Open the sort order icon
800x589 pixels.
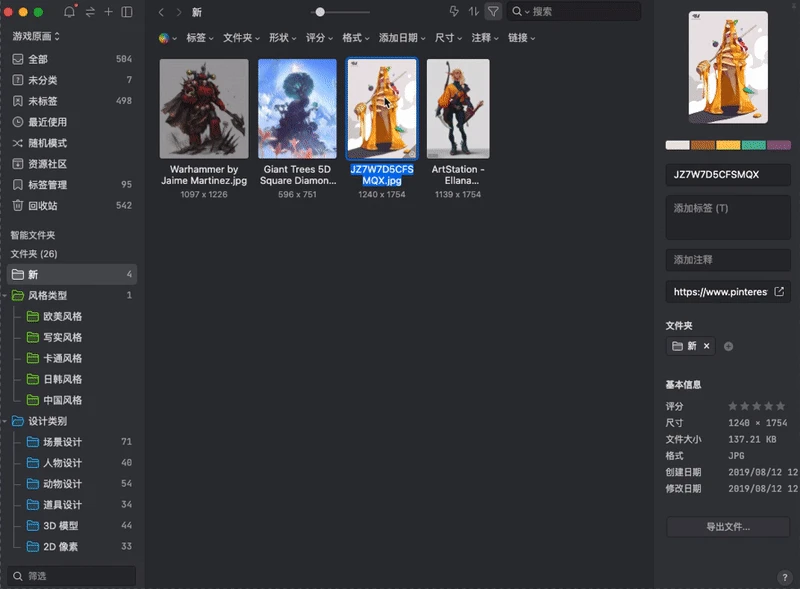(x=473, y=11)
